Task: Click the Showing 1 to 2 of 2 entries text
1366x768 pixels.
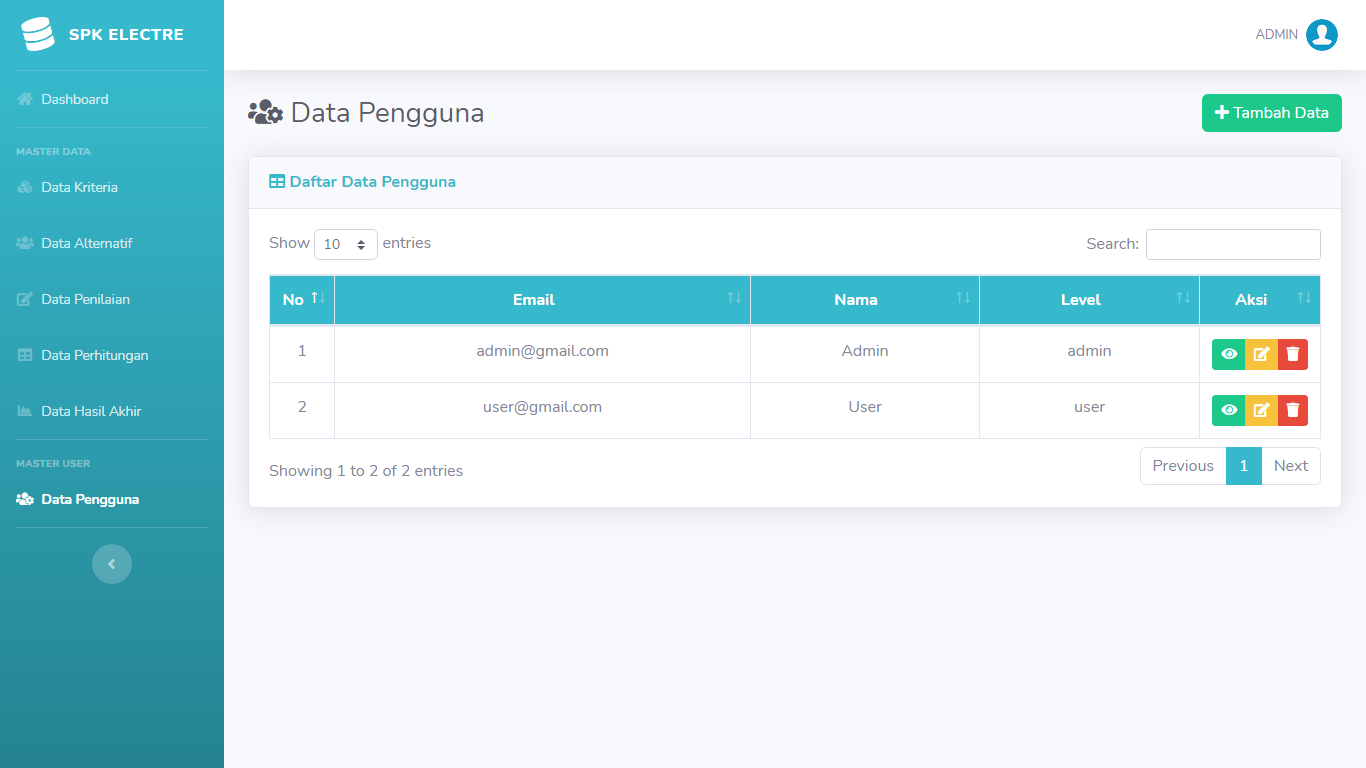Action: (366, 471)
